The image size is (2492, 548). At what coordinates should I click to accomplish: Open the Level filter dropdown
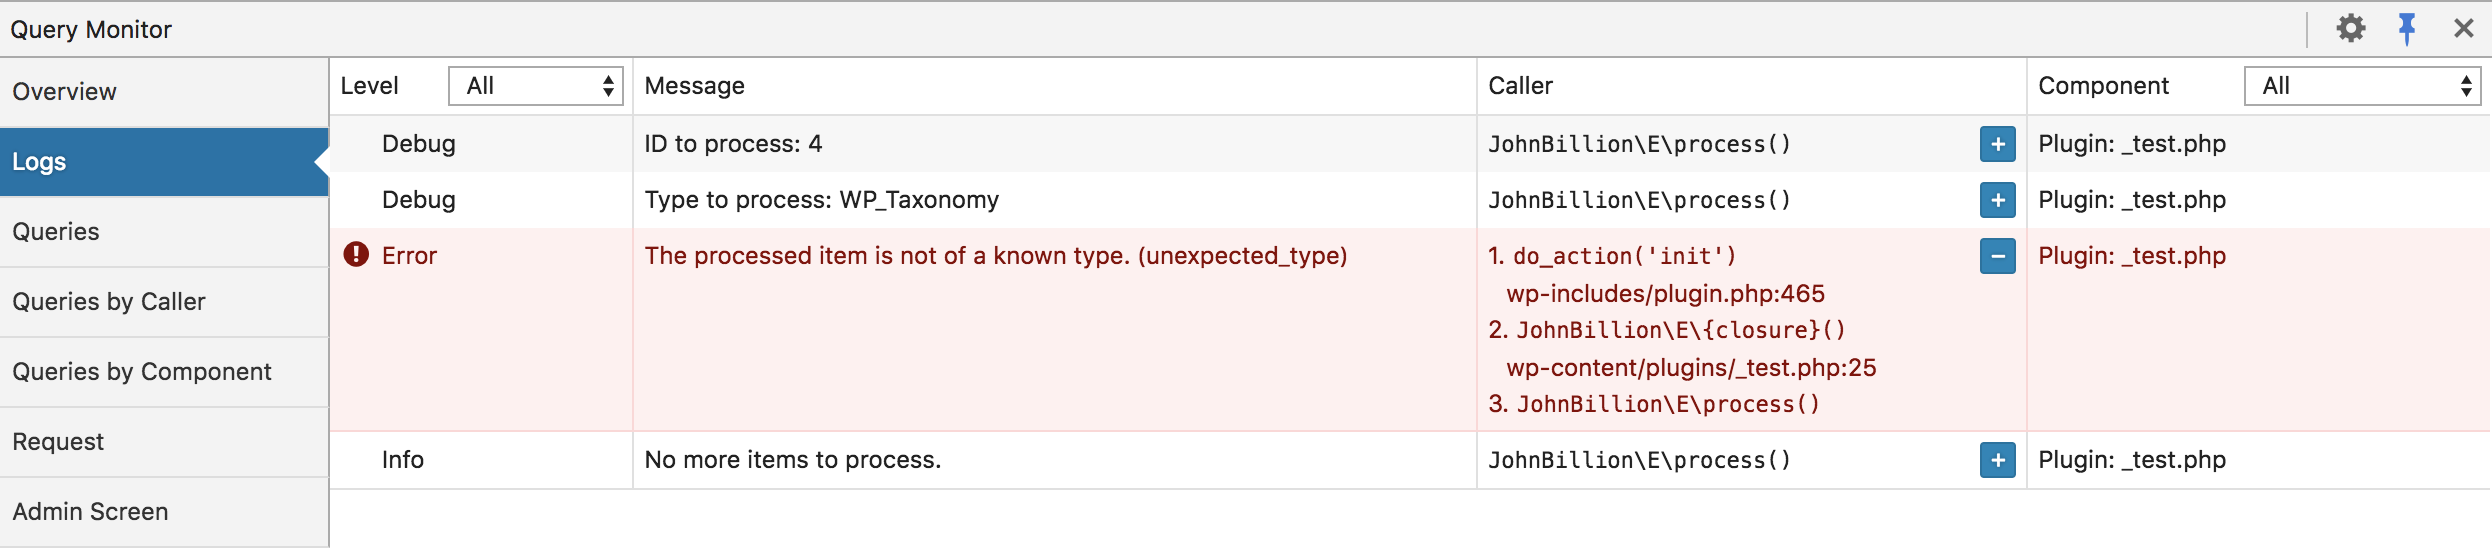(x=535, y=86)
